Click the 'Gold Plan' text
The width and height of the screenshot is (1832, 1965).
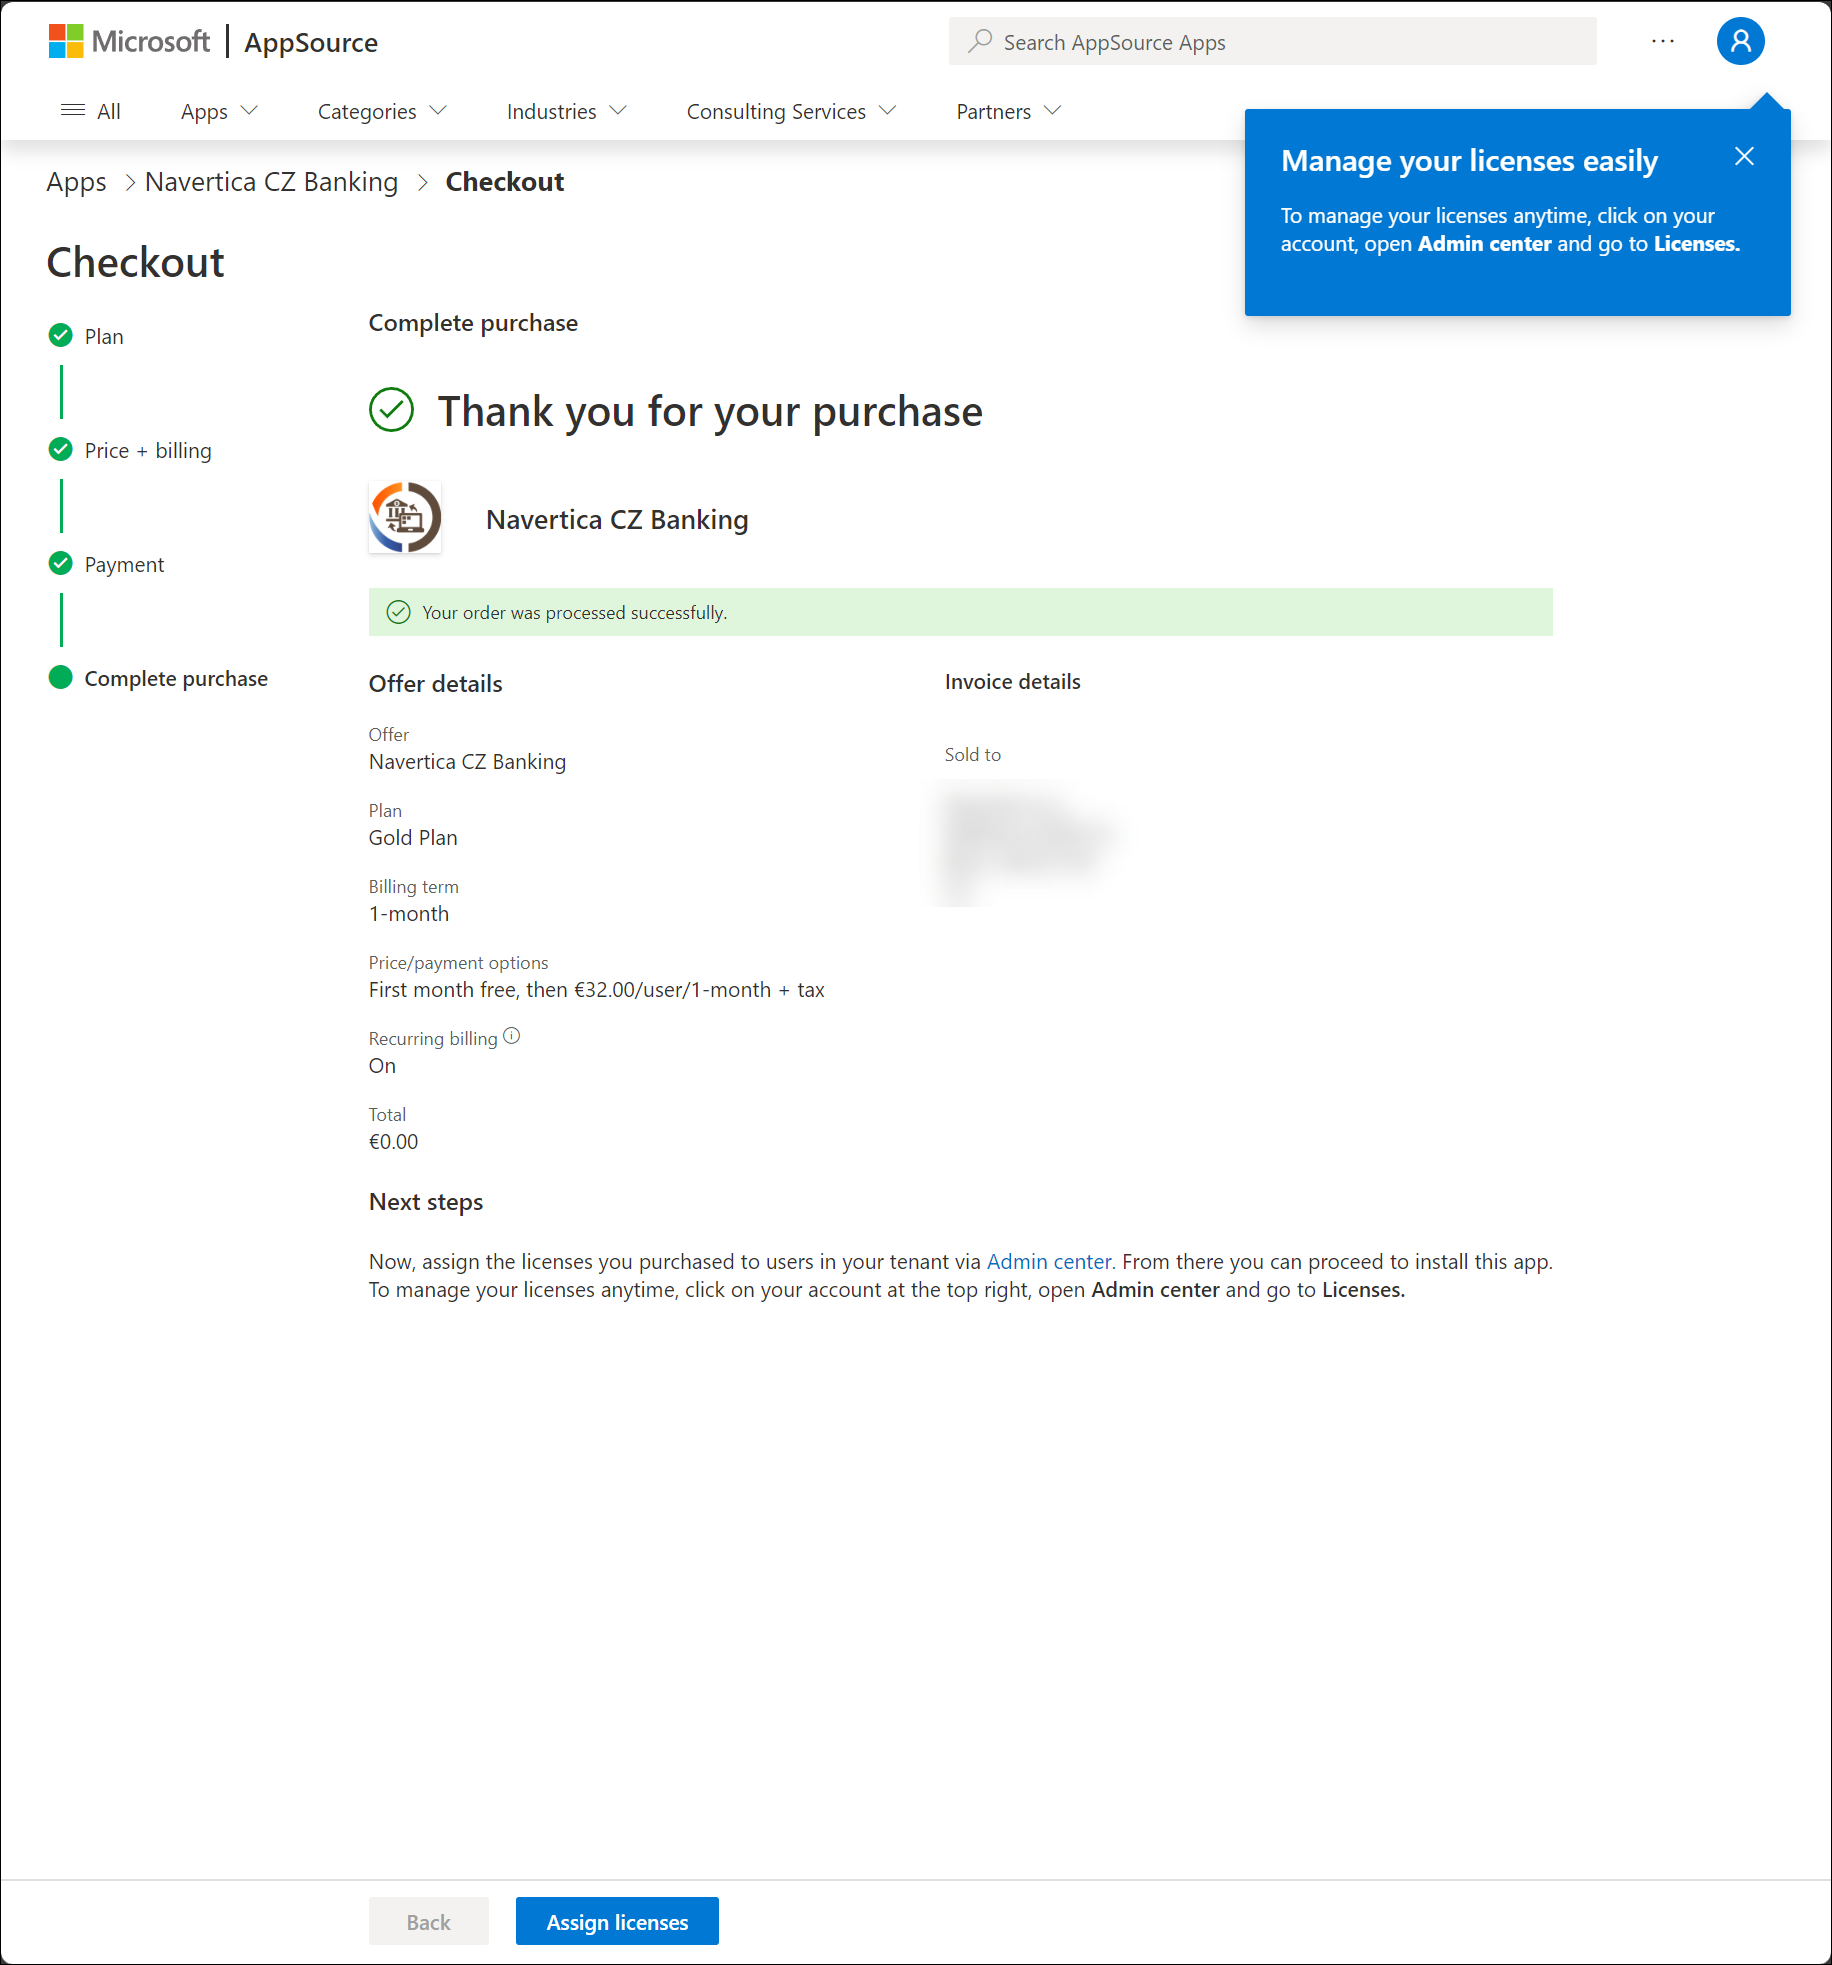coord(413,838)
